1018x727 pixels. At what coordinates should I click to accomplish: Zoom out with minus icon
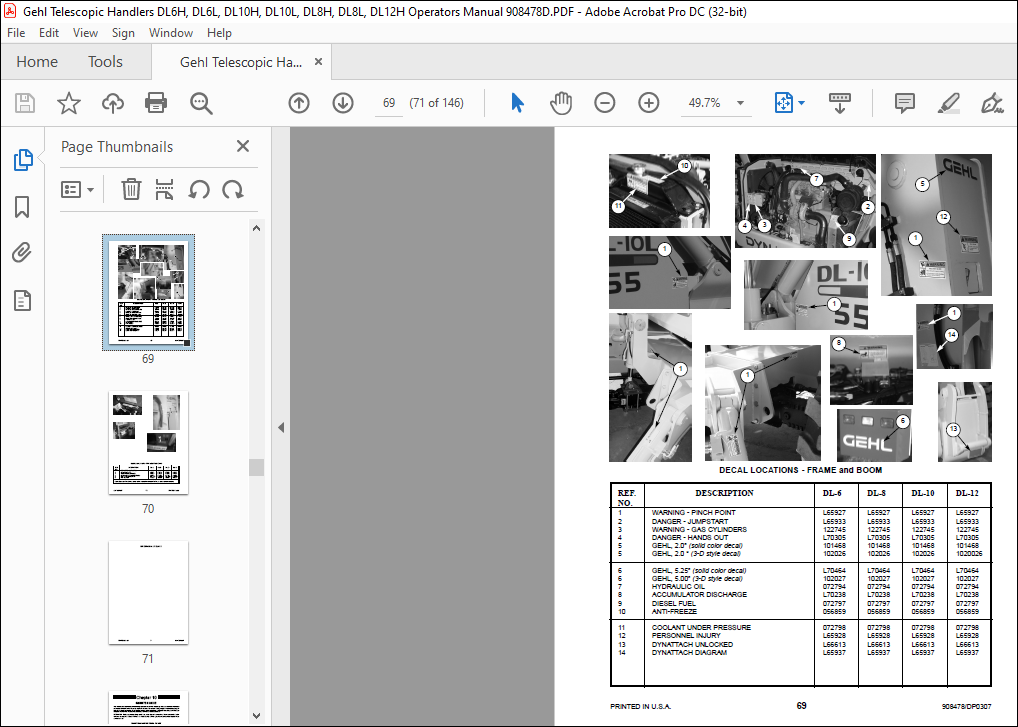click(x=604, y=103)
